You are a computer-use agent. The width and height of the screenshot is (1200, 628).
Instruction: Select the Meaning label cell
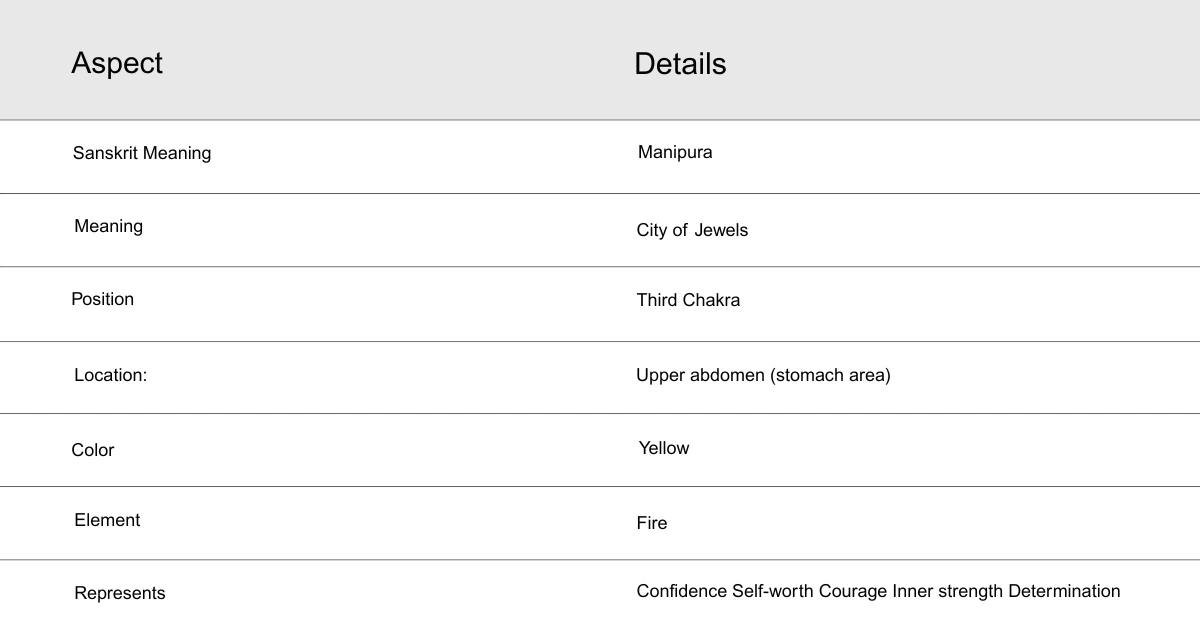pyautogui.click(x=108, y=226)
